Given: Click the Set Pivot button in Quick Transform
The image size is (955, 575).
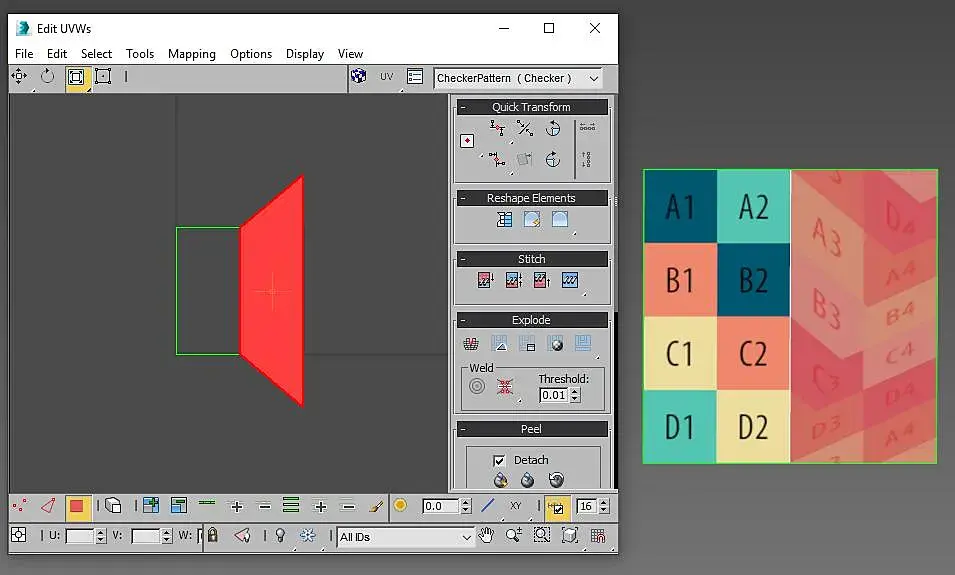Looking at the screenshot, I should [467, 141].
